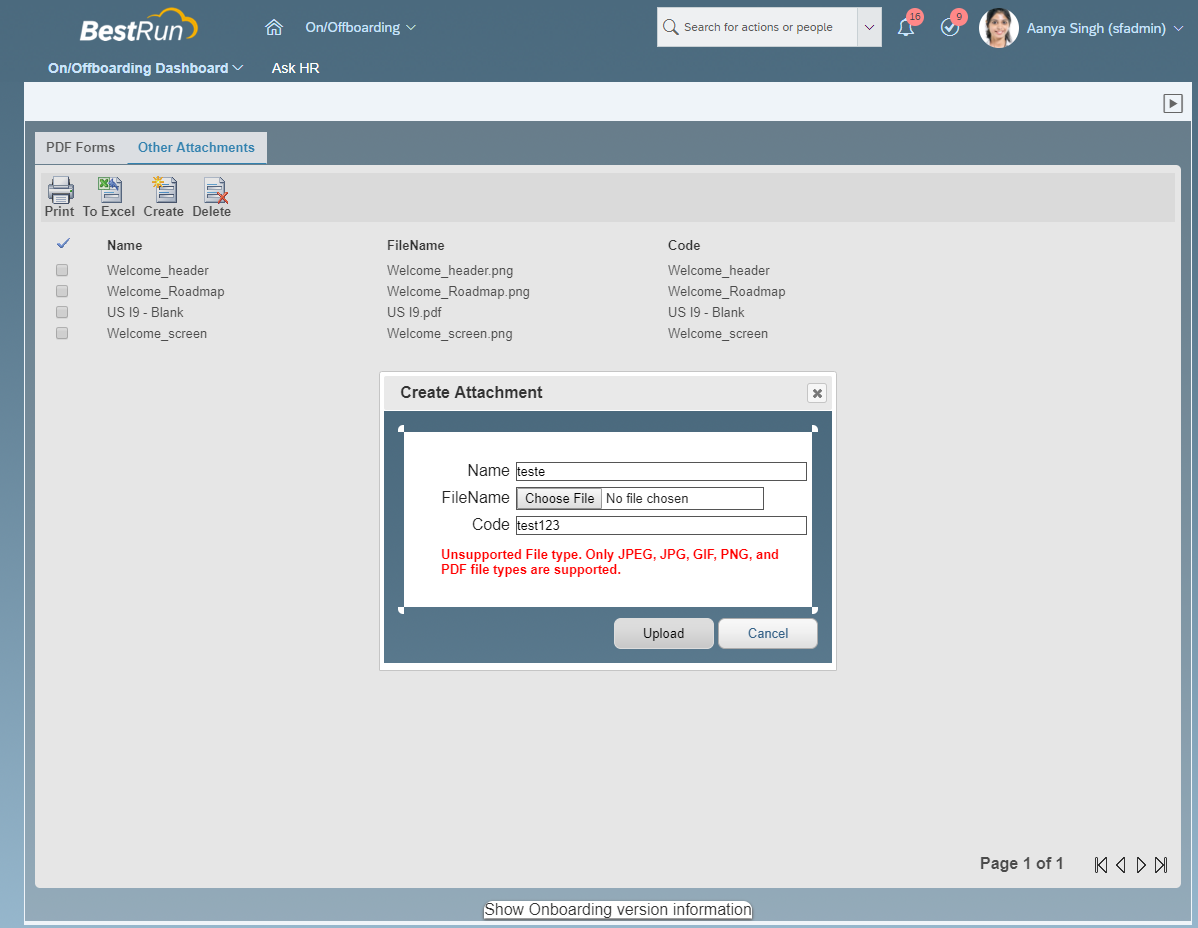The image size is (1198, 928).
Task: Open the to-do checkmark icon
Action: [950, 28]
